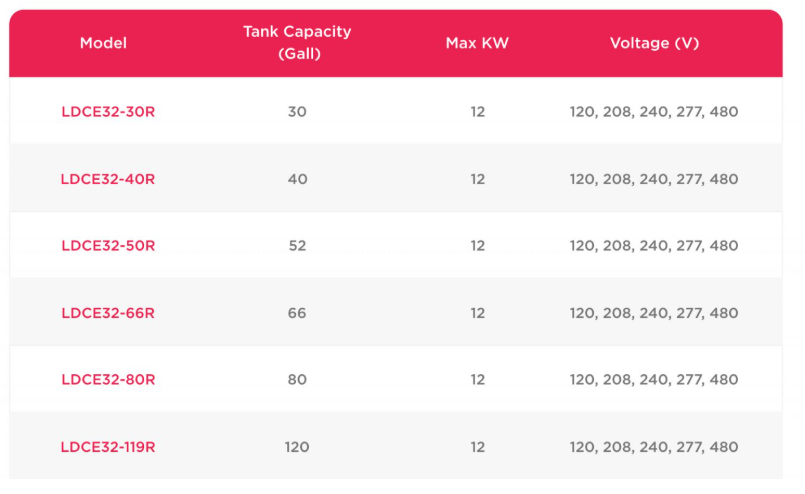Screen dimensions: 805x494
Task: Open the LDCE32-40R model link
Action: [x=108, y=179]
